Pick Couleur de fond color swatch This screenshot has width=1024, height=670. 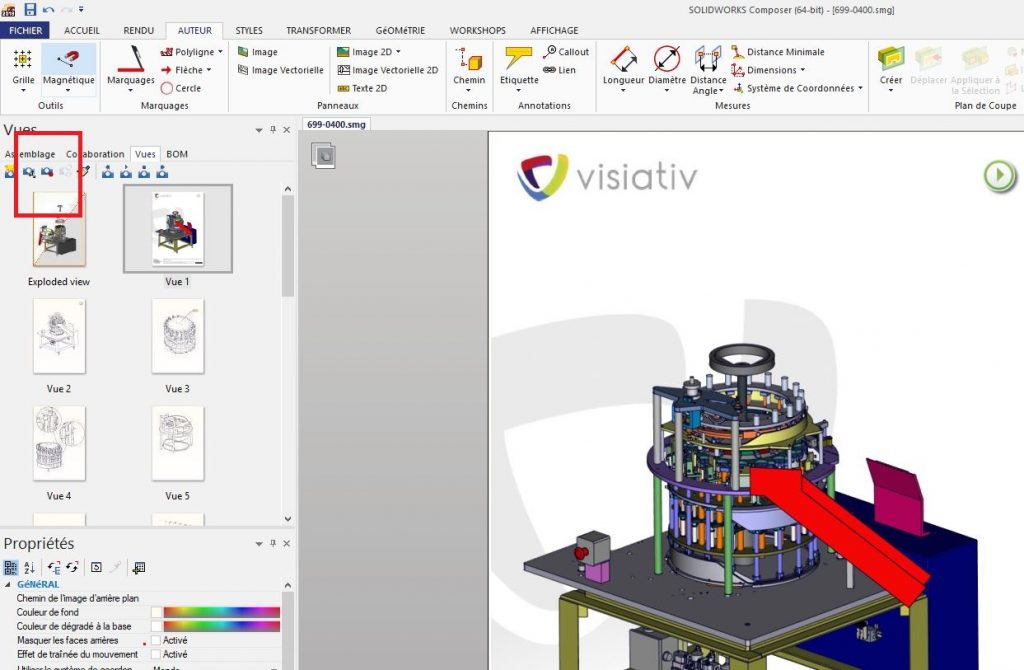pos(156,612)
